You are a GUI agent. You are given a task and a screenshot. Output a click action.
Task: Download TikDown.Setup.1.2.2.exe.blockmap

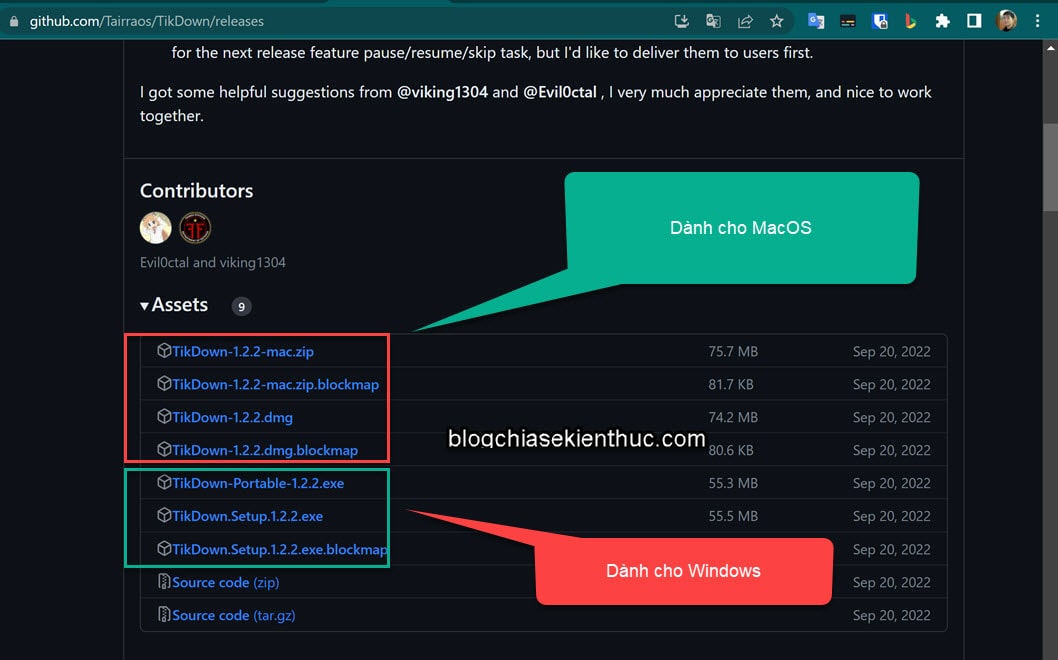(279, 550)
